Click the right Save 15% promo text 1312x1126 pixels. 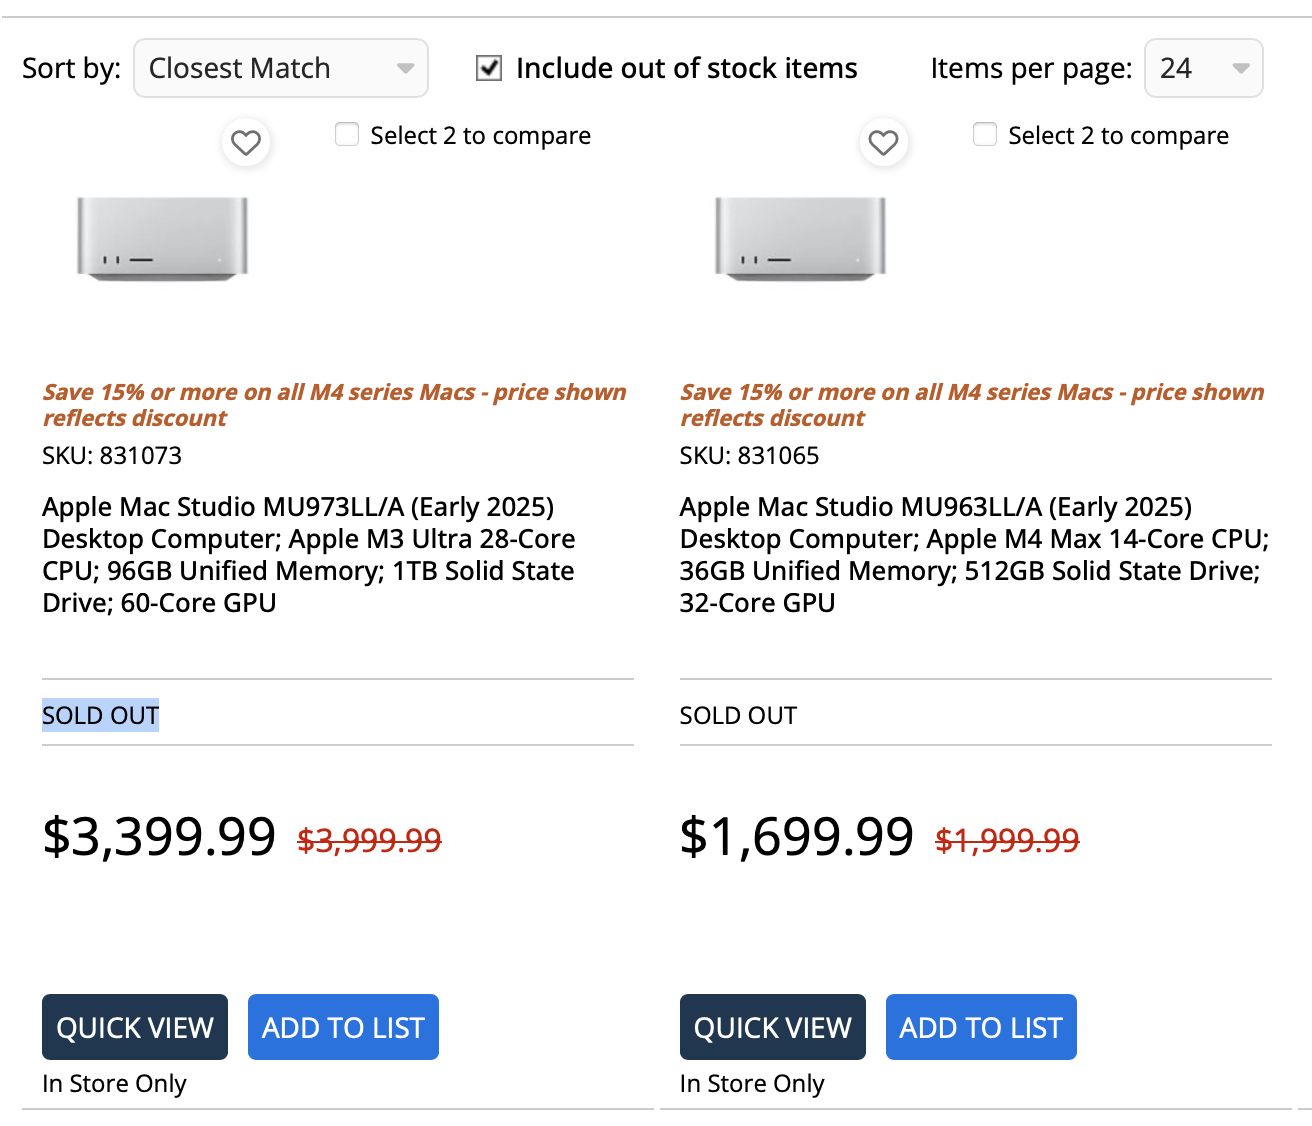[x=972, y=404]
